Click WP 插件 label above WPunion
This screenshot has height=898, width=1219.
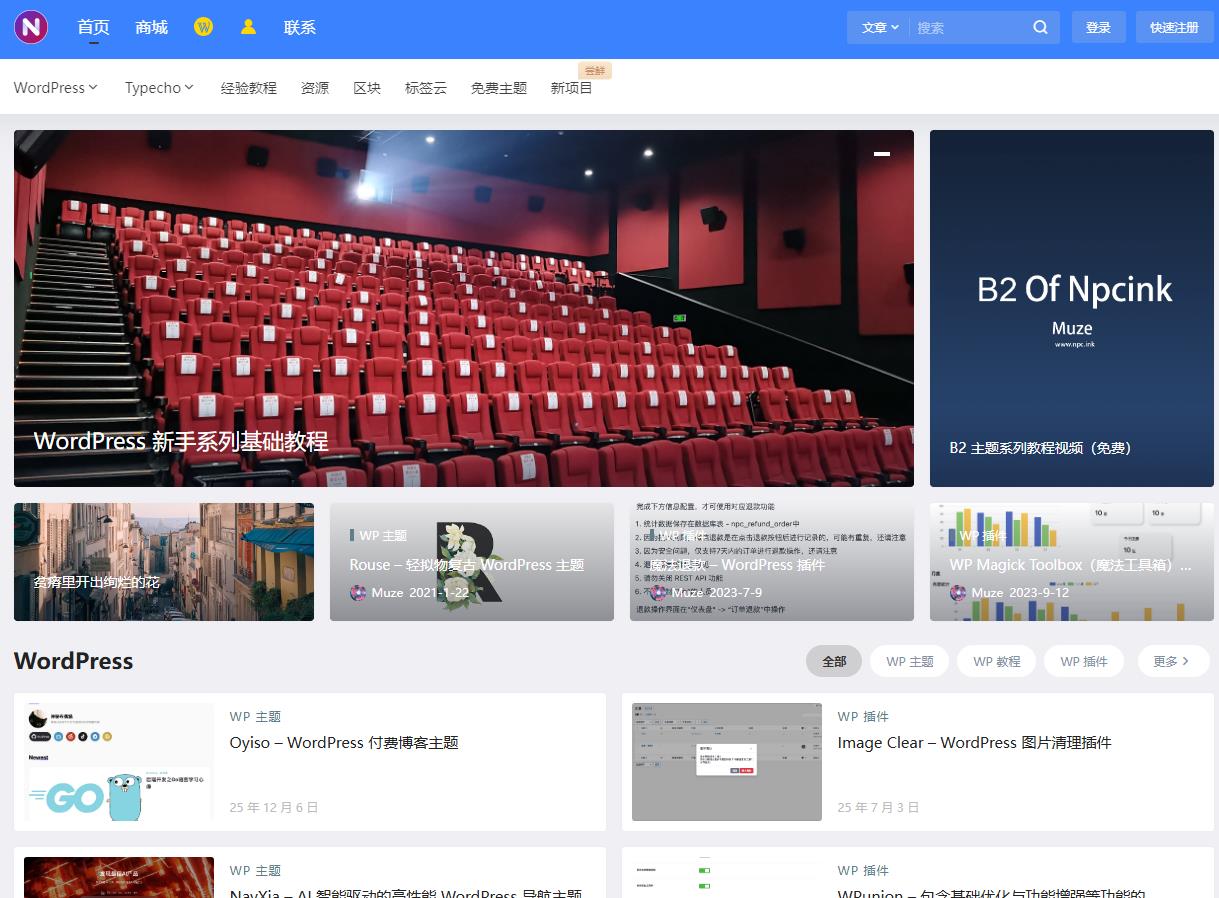[863, 870]
